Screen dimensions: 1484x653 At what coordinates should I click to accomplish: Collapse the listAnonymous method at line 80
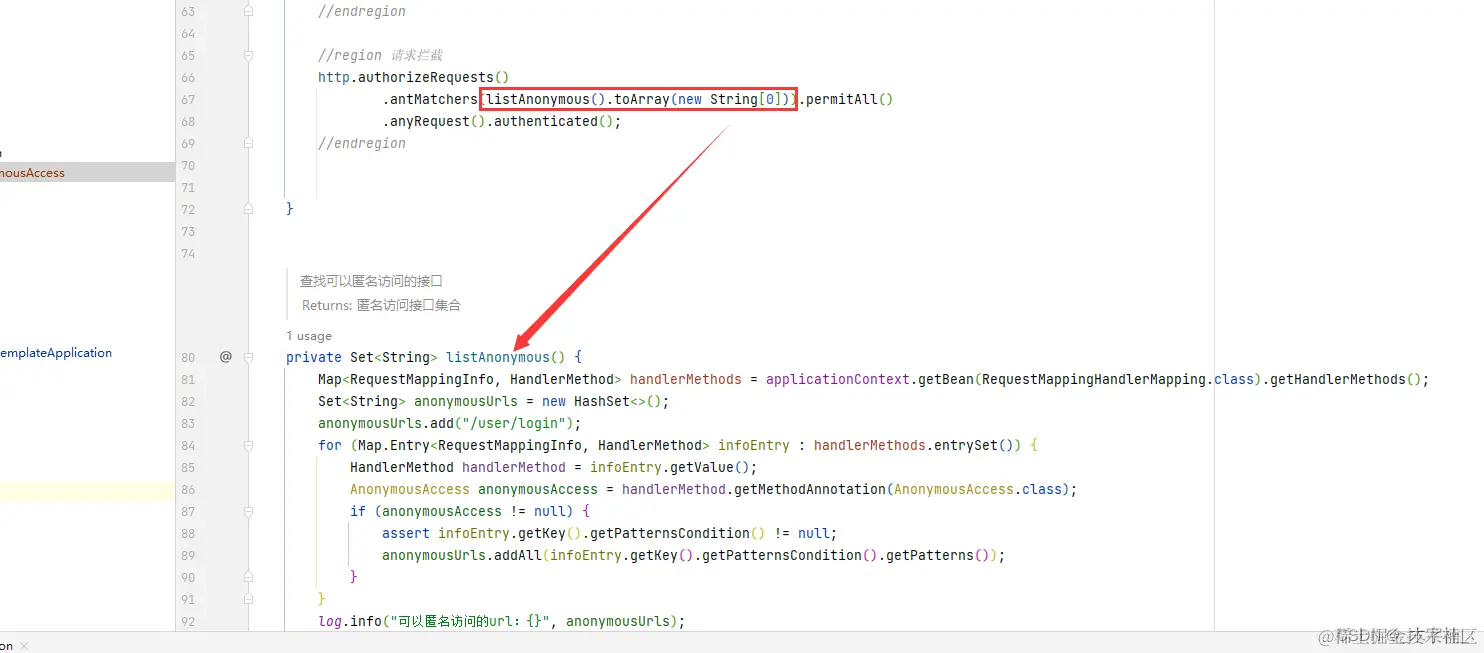(249, 357)
